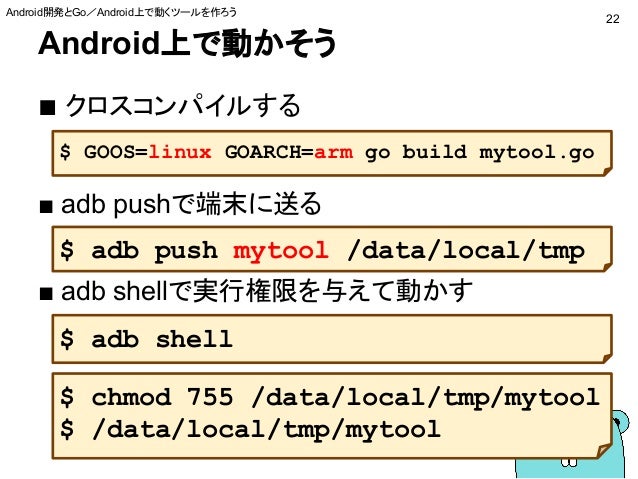
Task: Click "go build mytool.go" in the first code box
Action: coord(480,153)
